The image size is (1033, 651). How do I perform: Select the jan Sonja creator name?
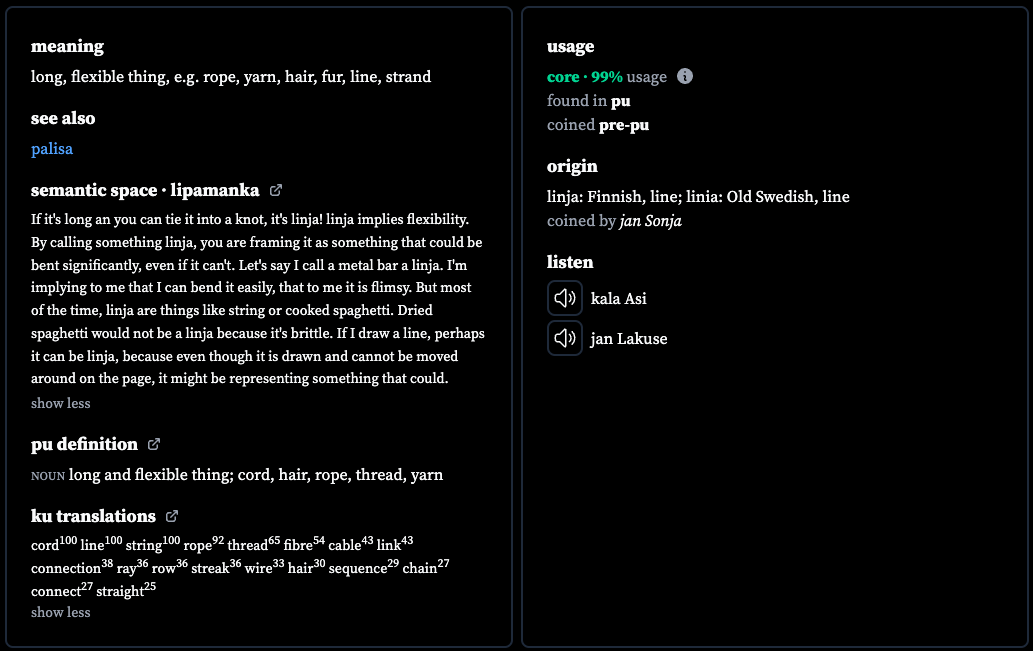[651, 221]
